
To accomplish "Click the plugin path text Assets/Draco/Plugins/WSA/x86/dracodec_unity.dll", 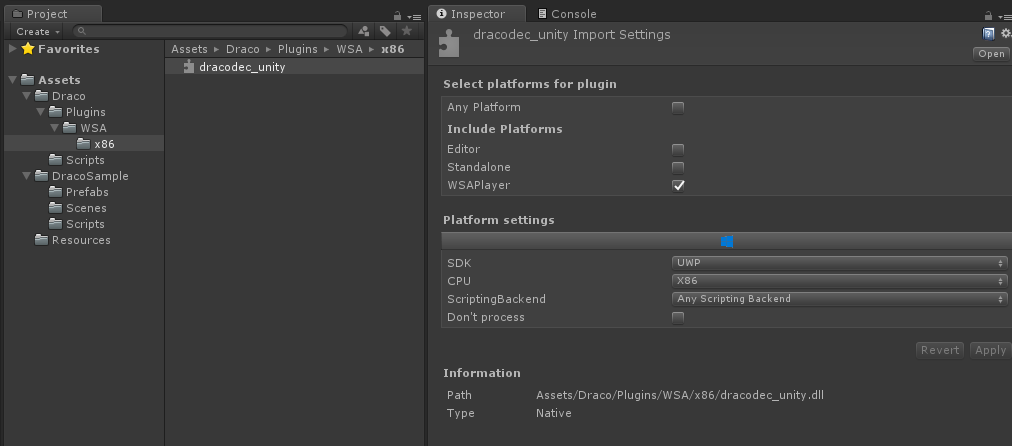I will pos(680,395).
